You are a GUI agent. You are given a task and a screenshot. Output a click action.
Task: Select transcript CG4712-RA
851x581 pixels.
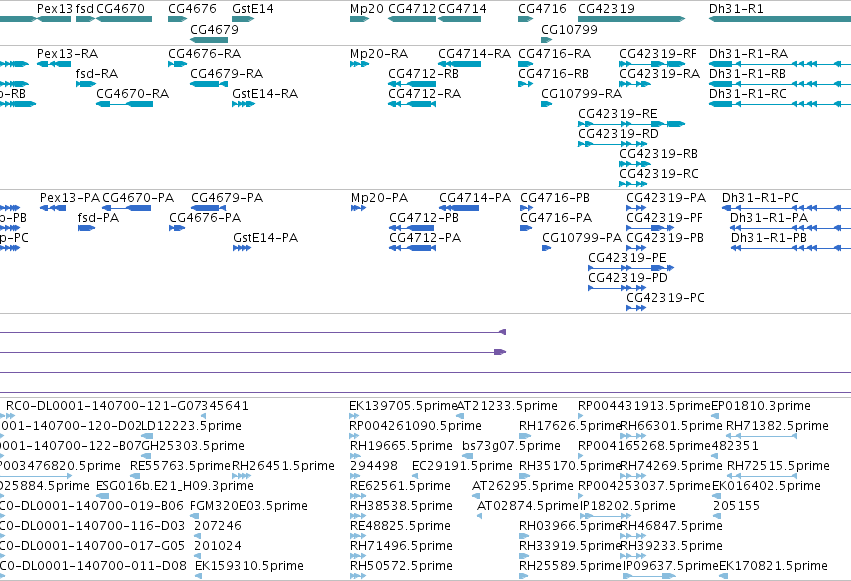(424, 94)
